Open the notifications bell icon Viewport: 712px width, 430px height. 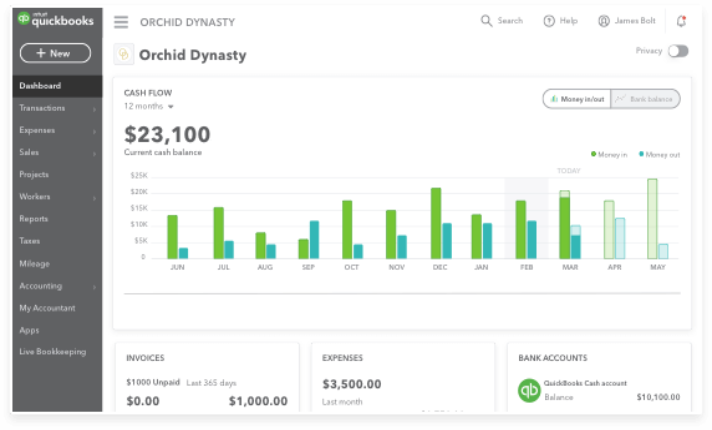tap(681, 21)
